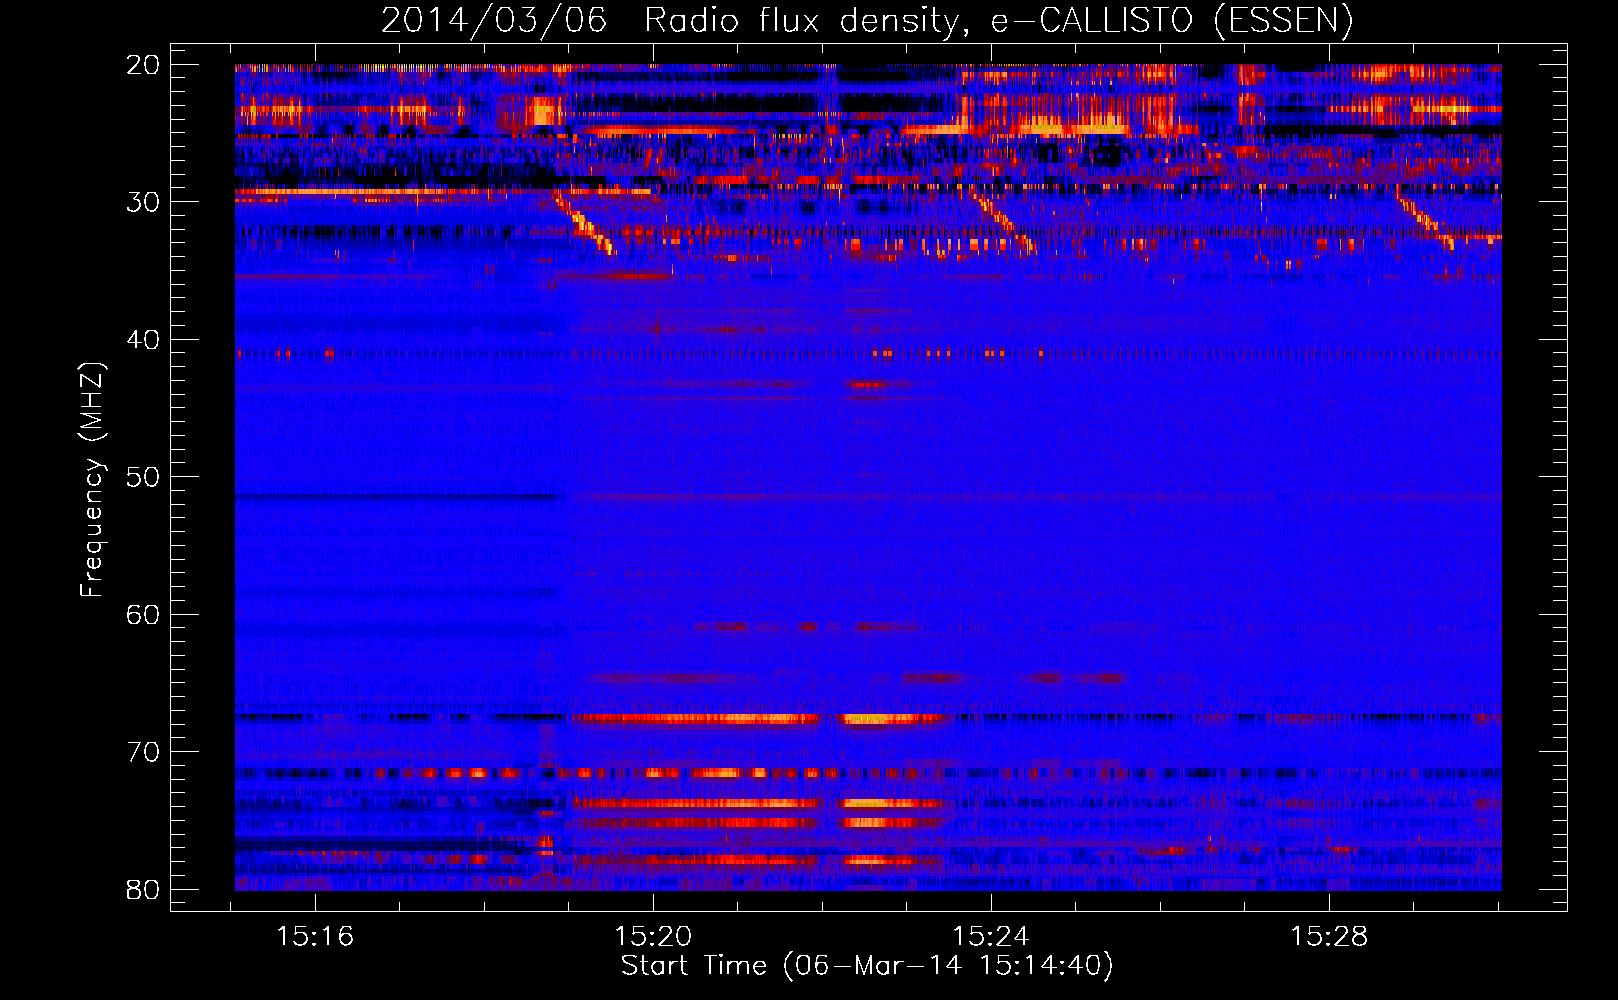Click the plot title mentioning e-CALLISTO (ESSEN)
Viewport: 1618px width, 1000px height.
[x=867, y=20]
